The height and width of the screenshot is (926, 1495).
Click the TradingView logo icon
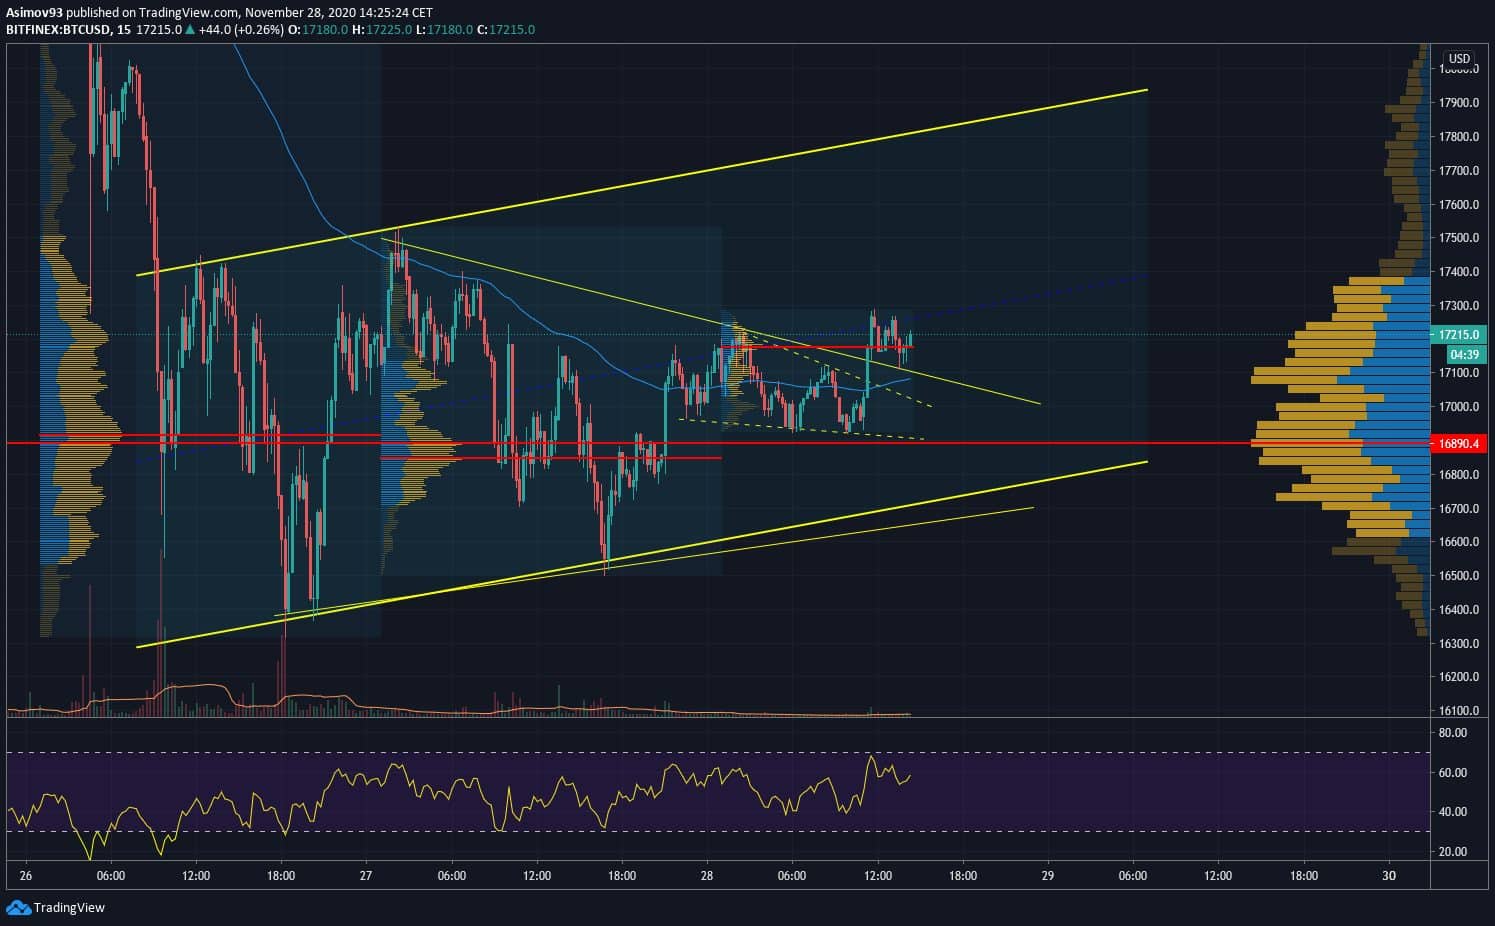[17, 907]
